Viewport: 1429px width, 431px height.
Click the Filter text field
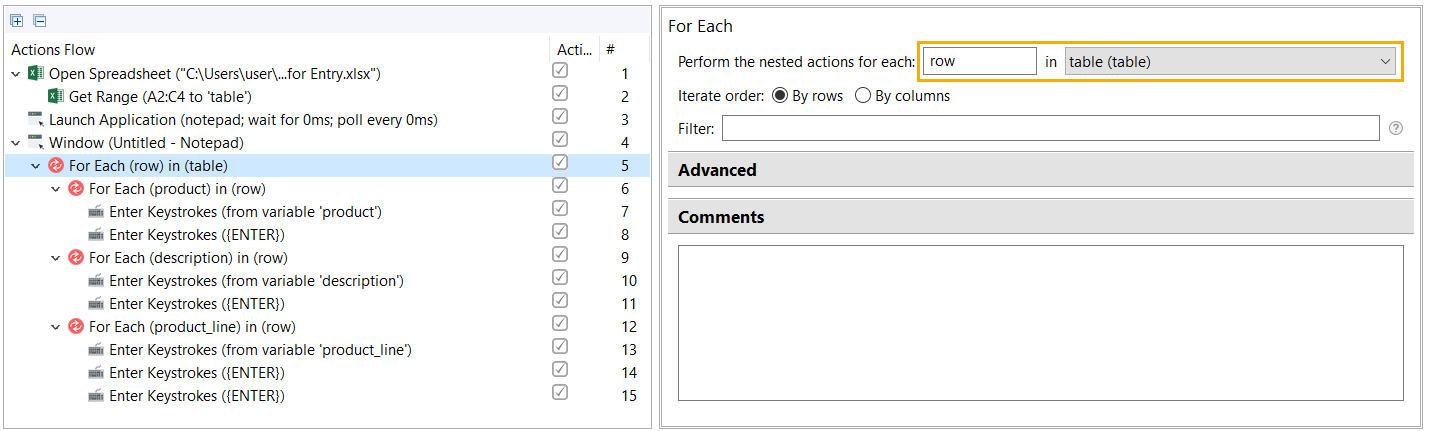pos(1051,128)
